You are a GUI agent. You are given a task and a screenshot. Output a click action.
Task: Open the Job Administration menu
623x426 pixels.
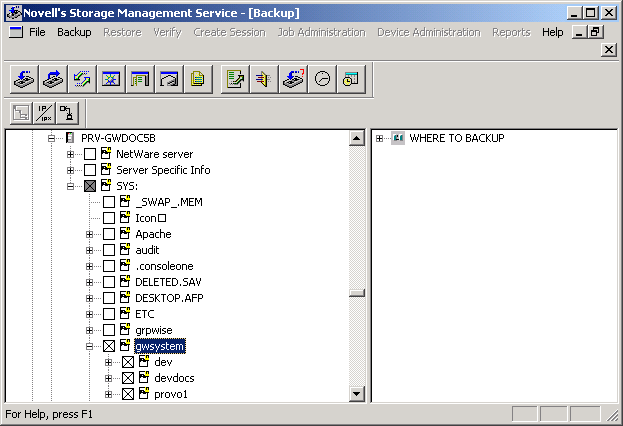click(321, 32)
